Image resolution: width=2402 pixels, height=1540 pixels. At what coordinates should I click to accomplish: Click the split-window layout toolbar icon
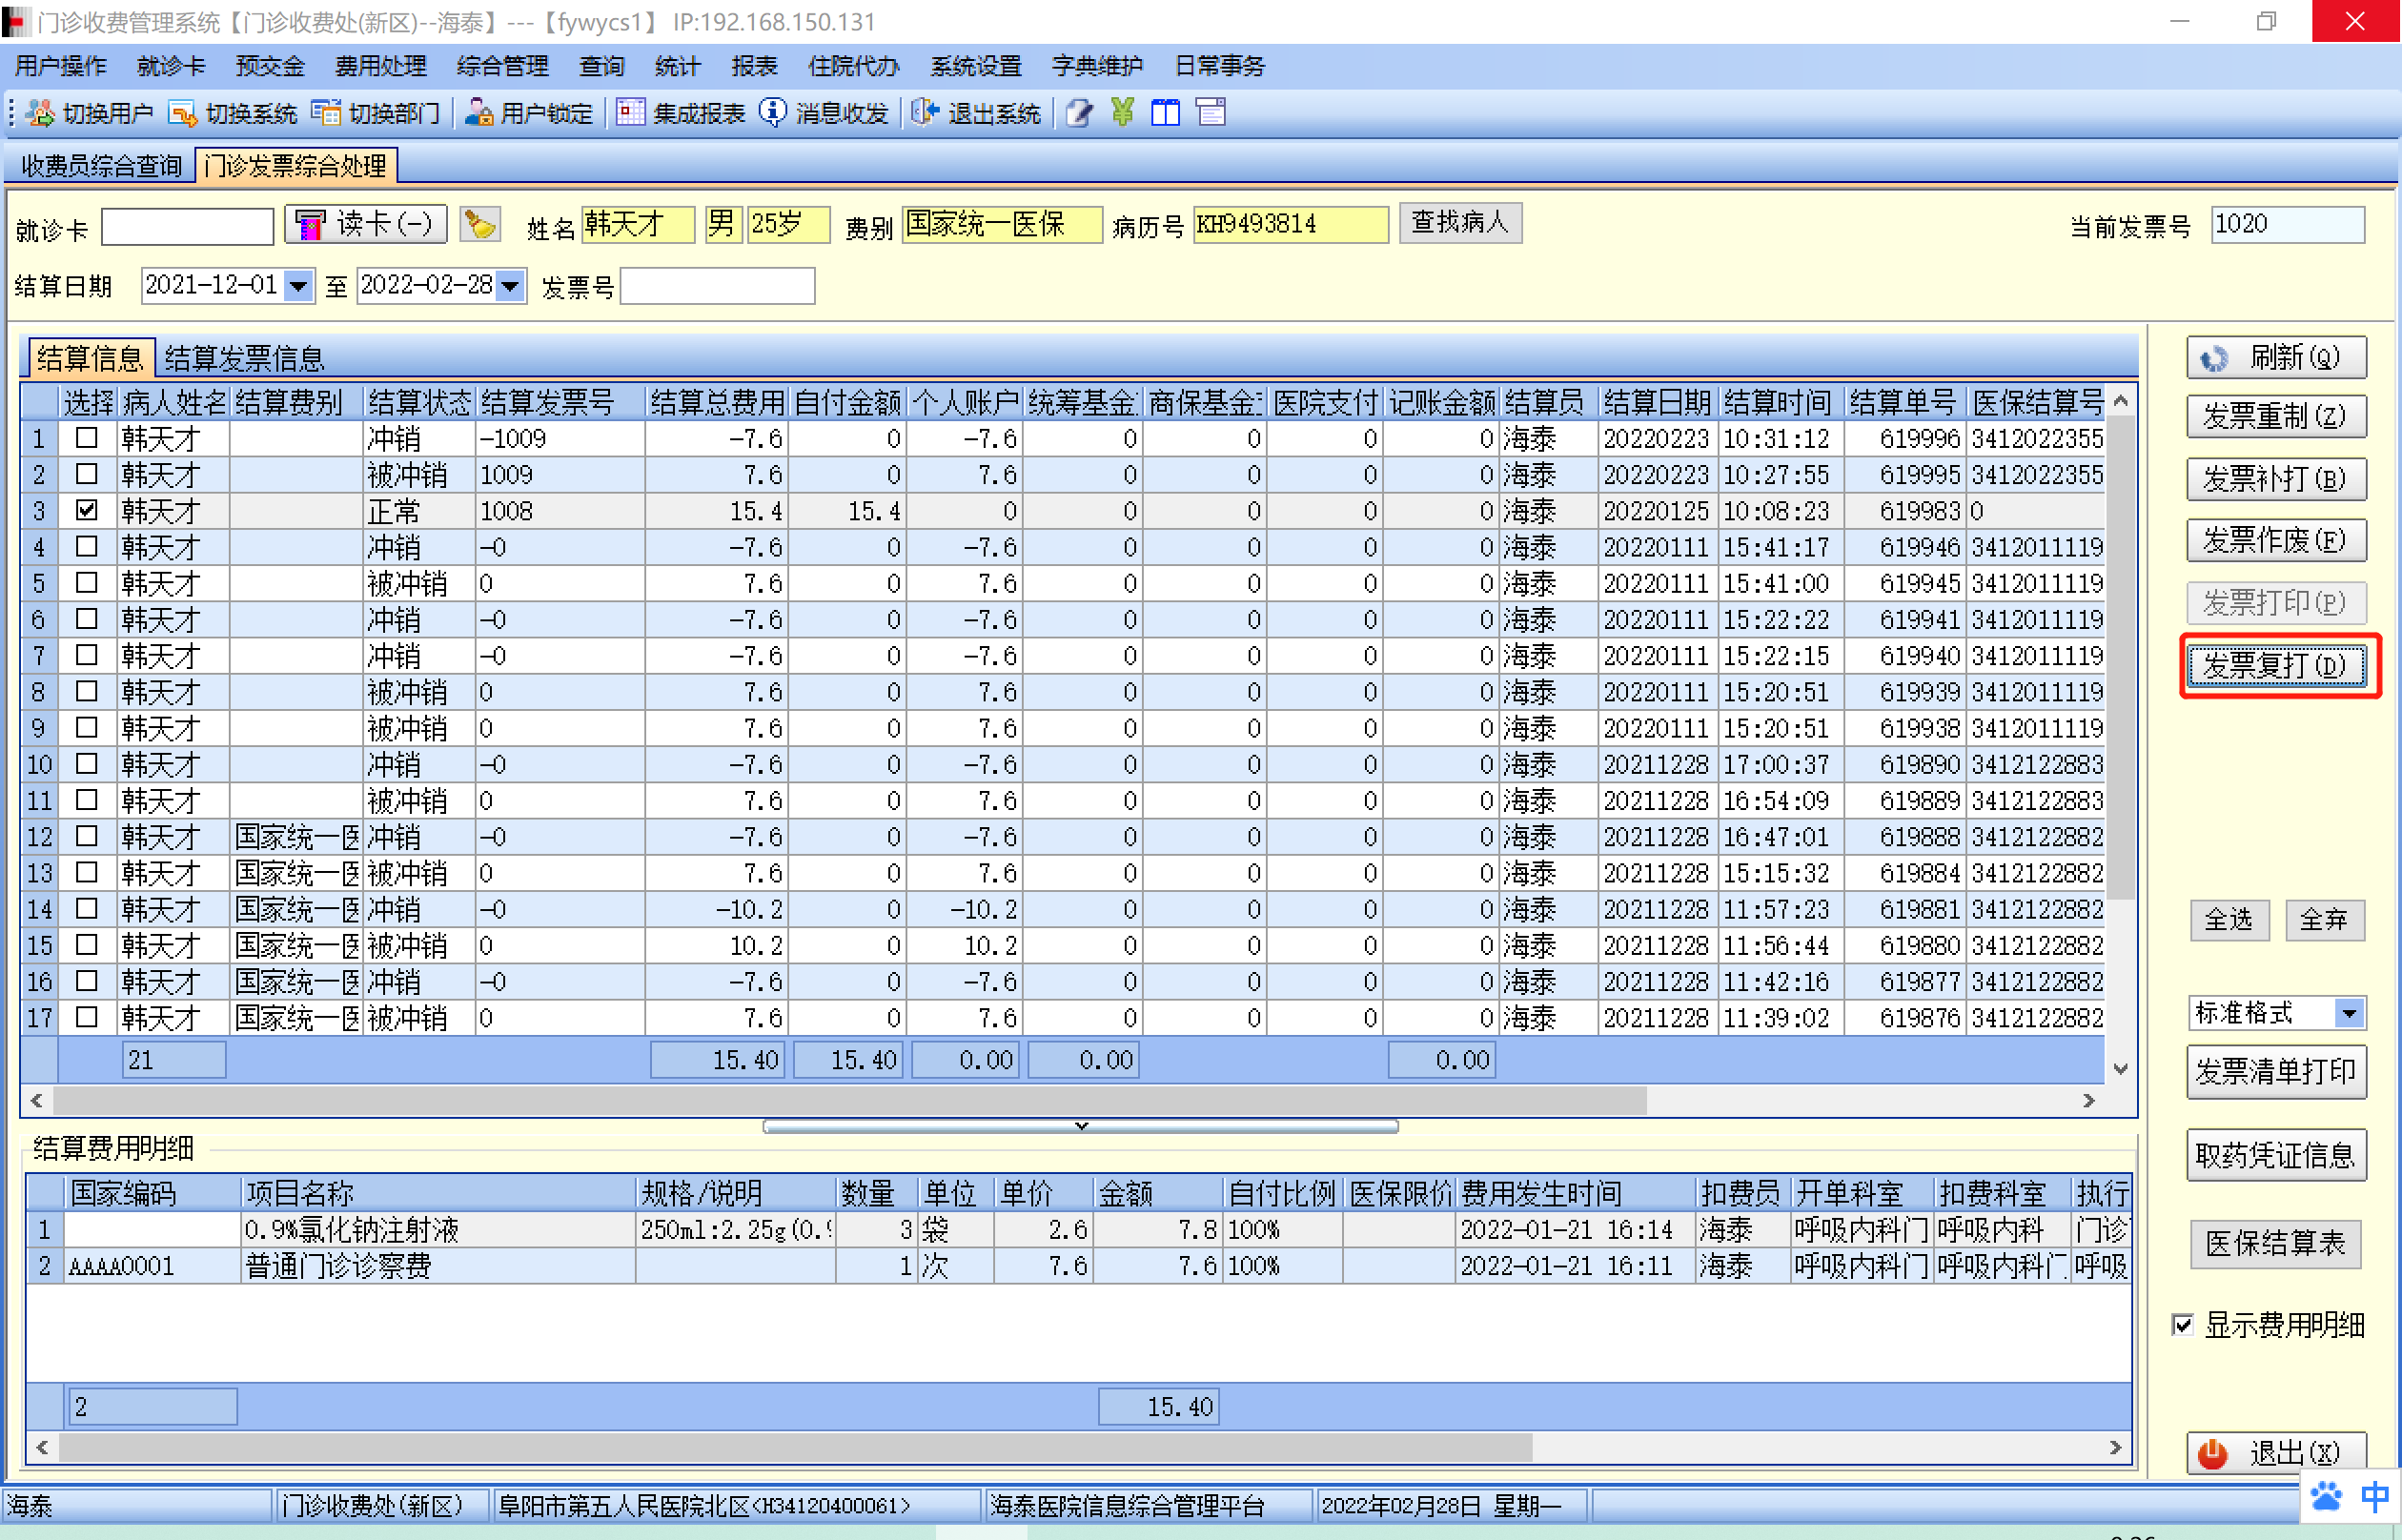[1166, 112]
